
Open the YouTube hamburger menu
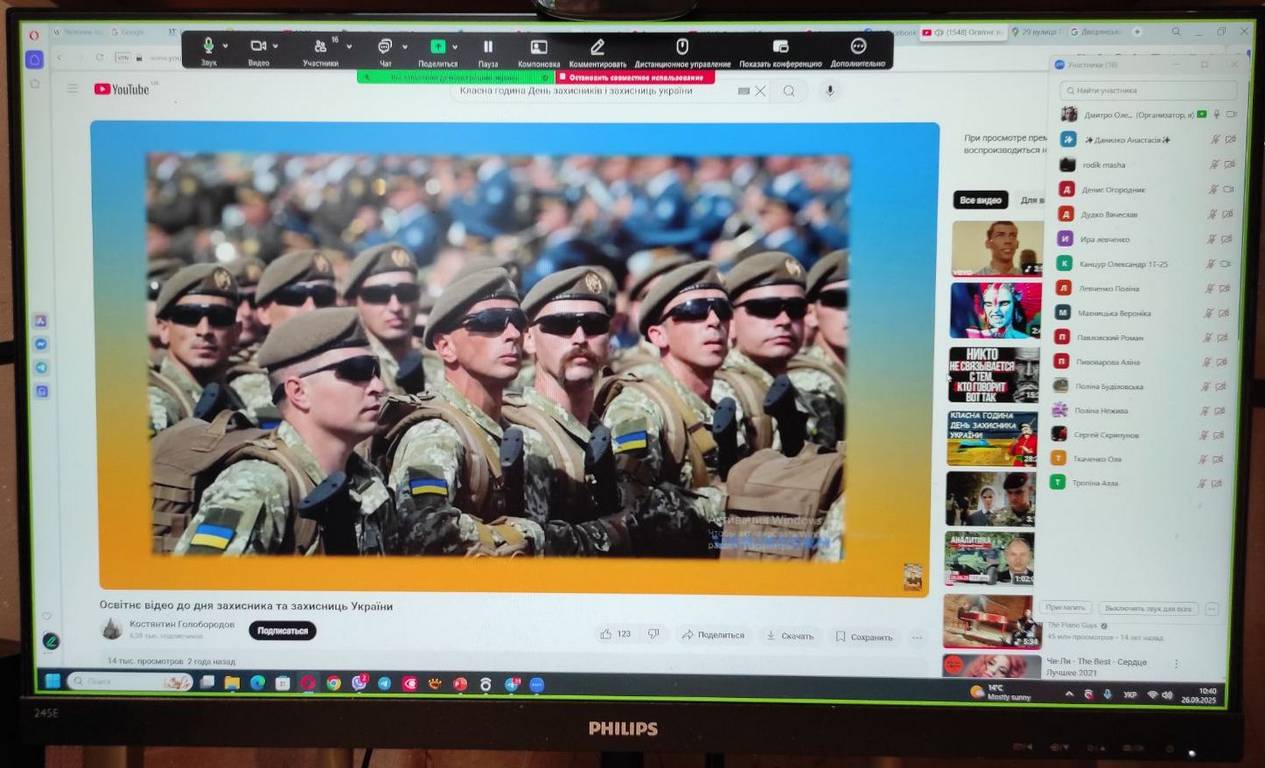[73, 89]
